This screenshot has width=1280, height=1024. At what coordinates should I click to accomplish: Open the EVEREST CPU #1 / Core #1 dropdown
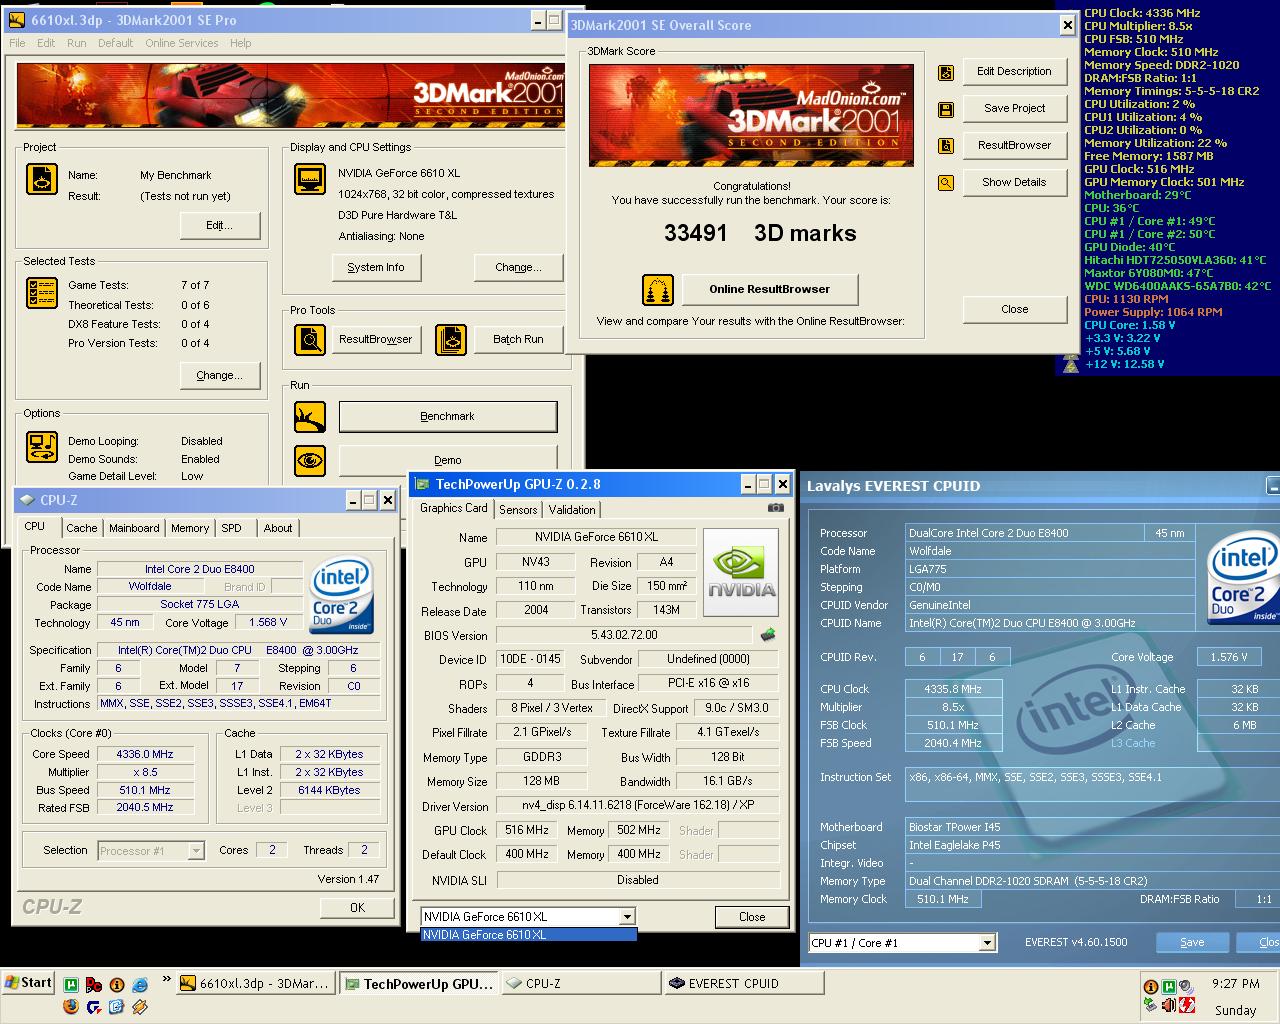click(x=987, y=943)
